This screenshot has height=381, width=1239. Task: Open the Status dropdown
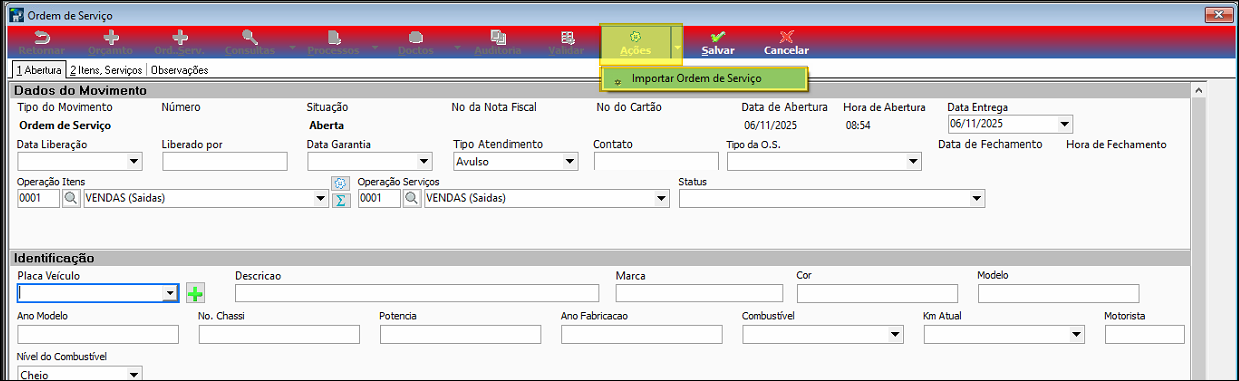coord(977,199)
